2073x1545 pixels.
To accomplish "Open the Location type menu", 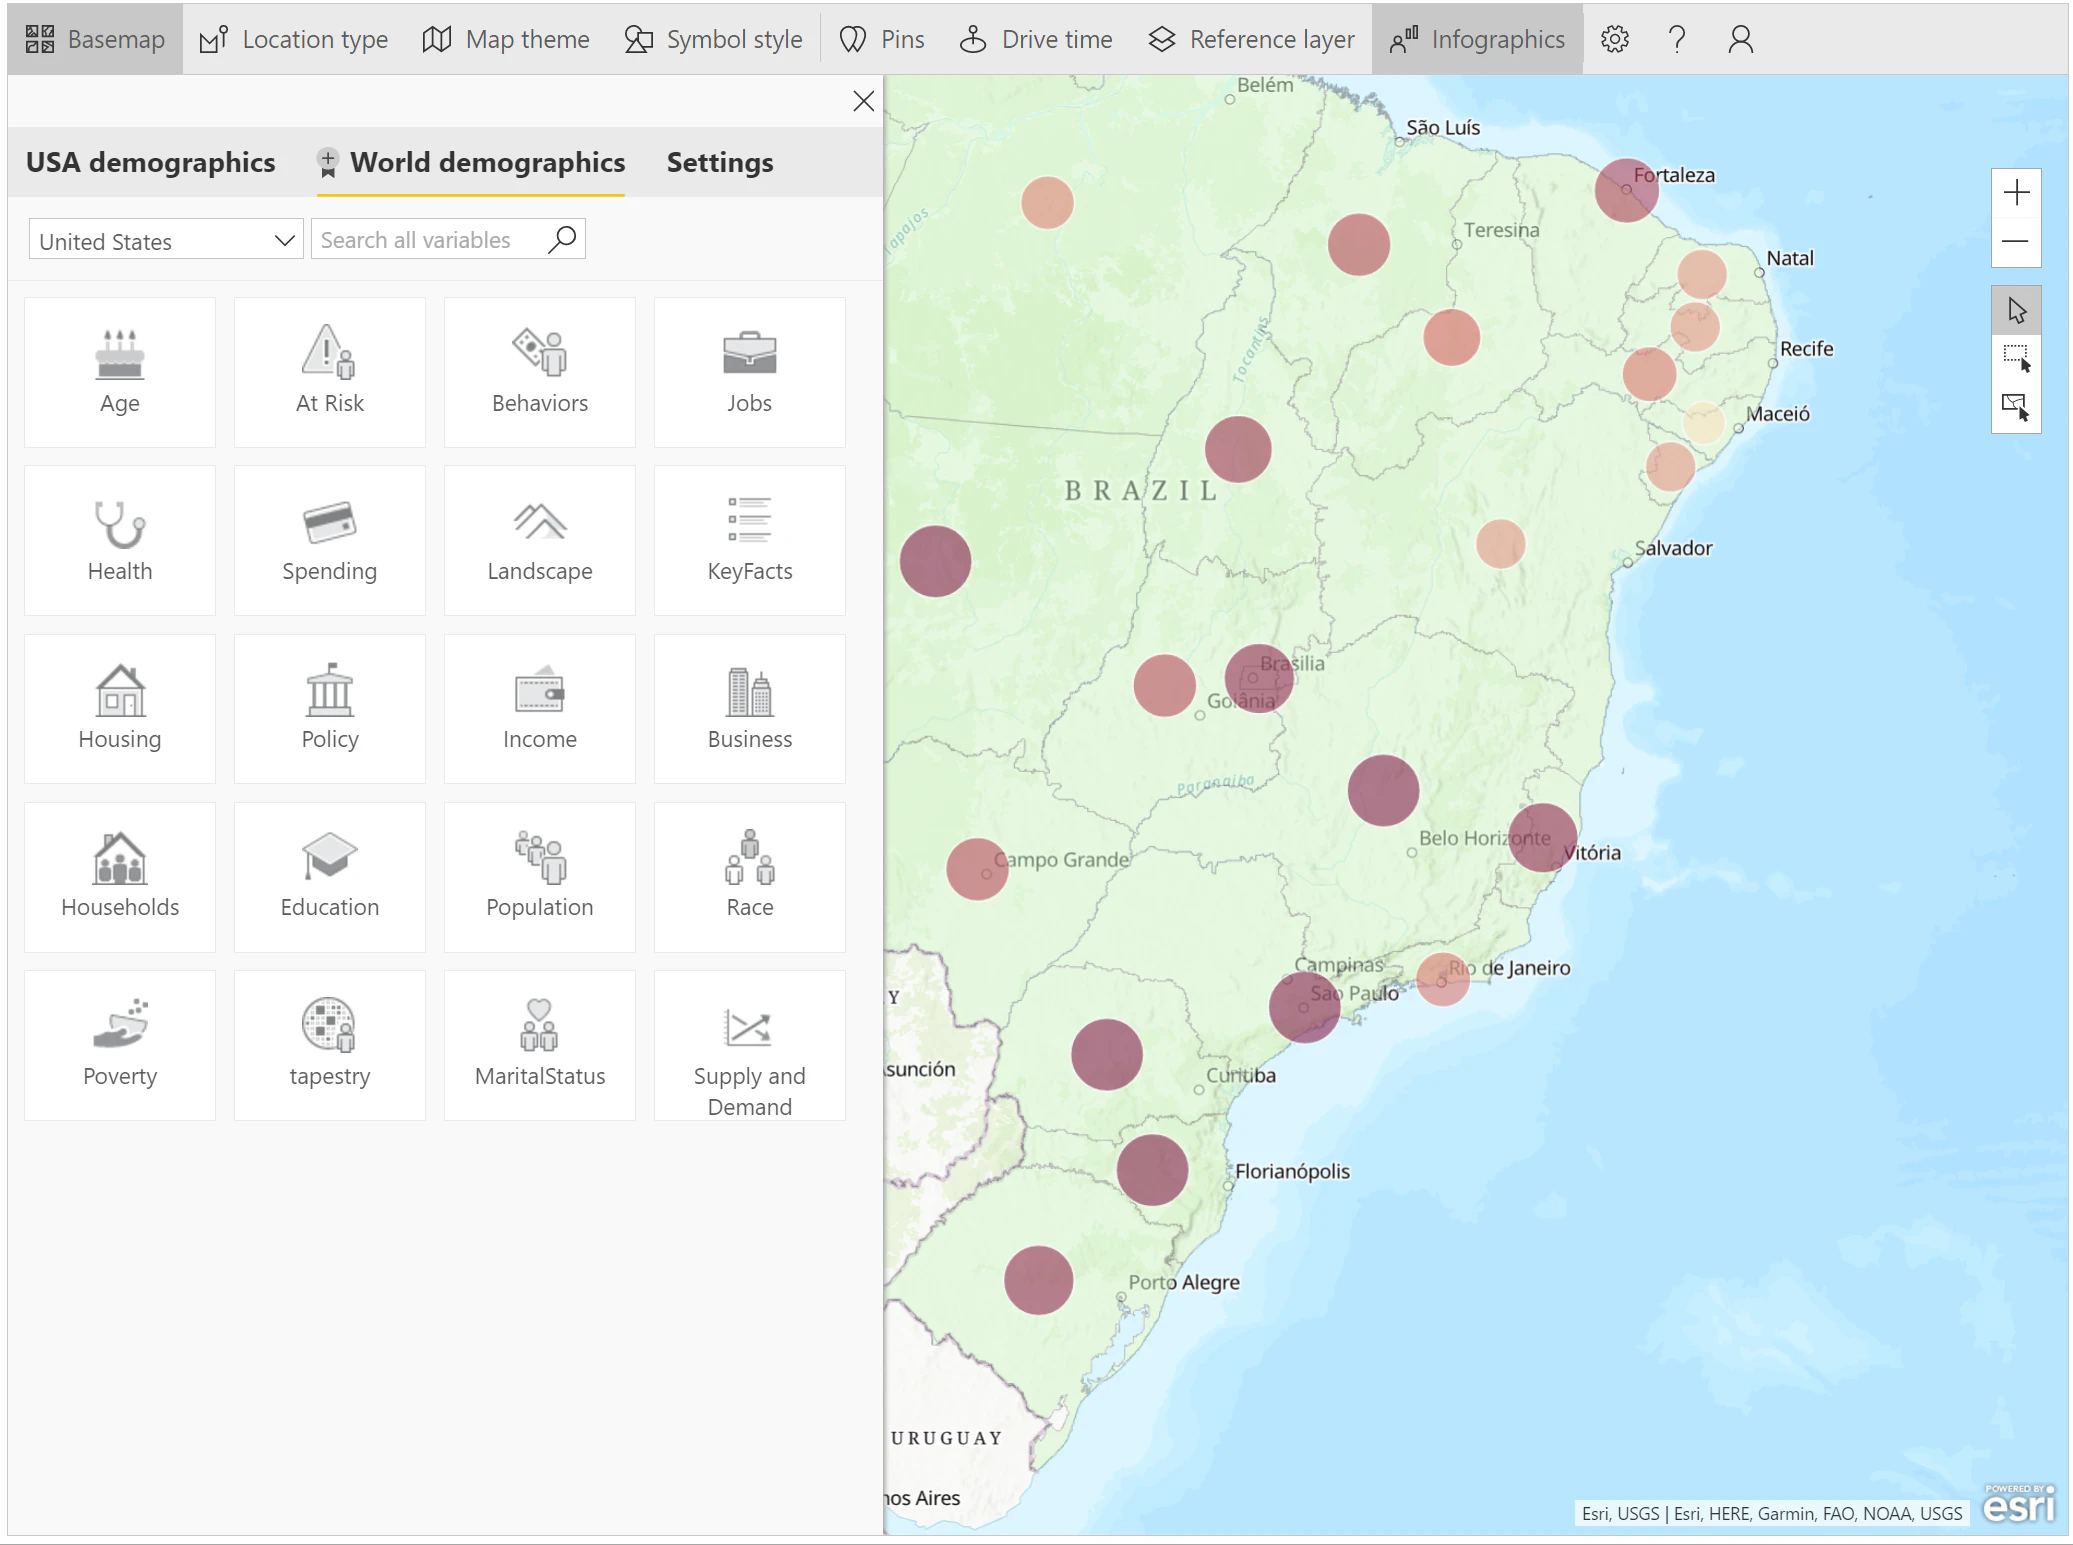I will click(x=294, y=39).
